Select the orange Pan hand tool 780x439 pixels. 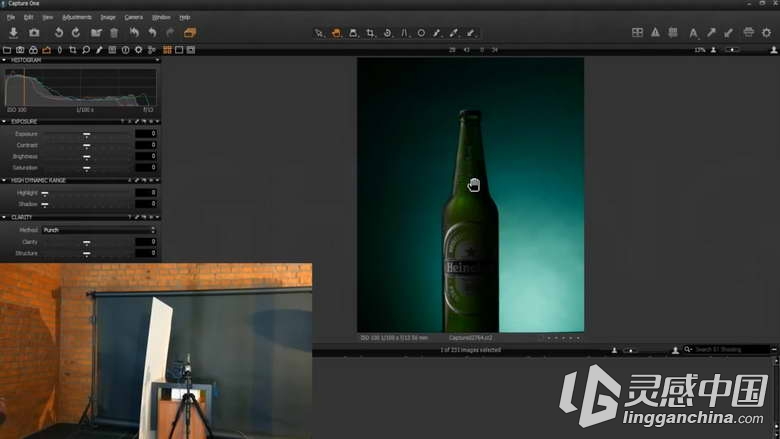tap(336, 33)
